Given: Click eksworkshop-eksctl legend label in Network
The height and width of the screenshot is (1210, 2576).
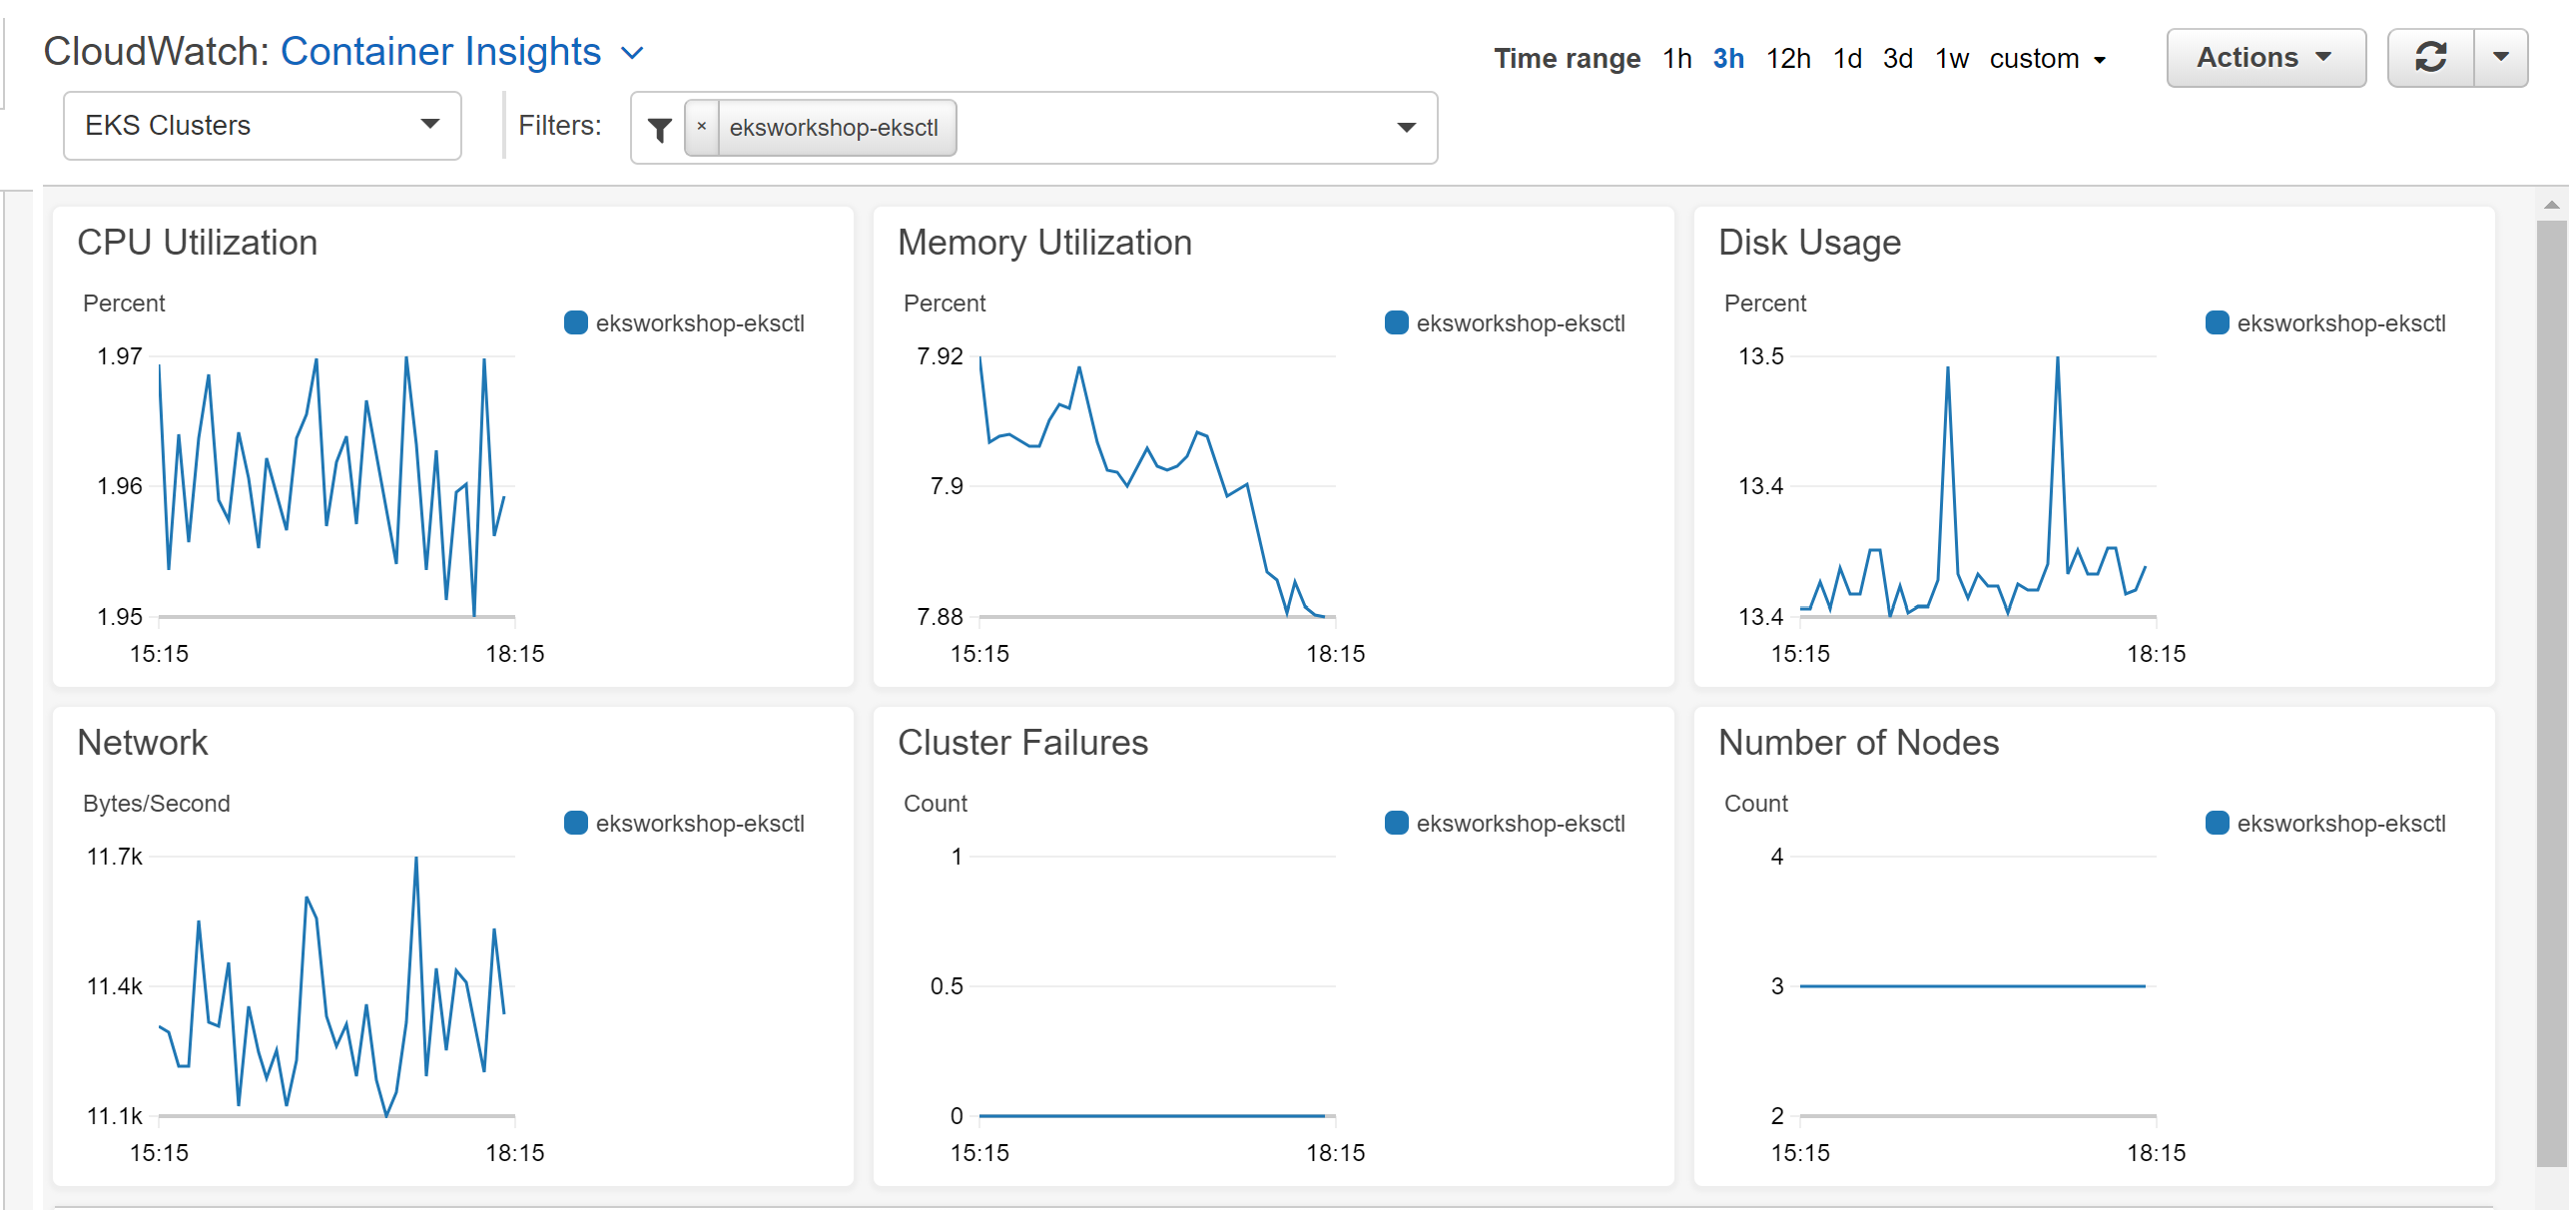Looking at the screenshot, I should tap(700, 823).
